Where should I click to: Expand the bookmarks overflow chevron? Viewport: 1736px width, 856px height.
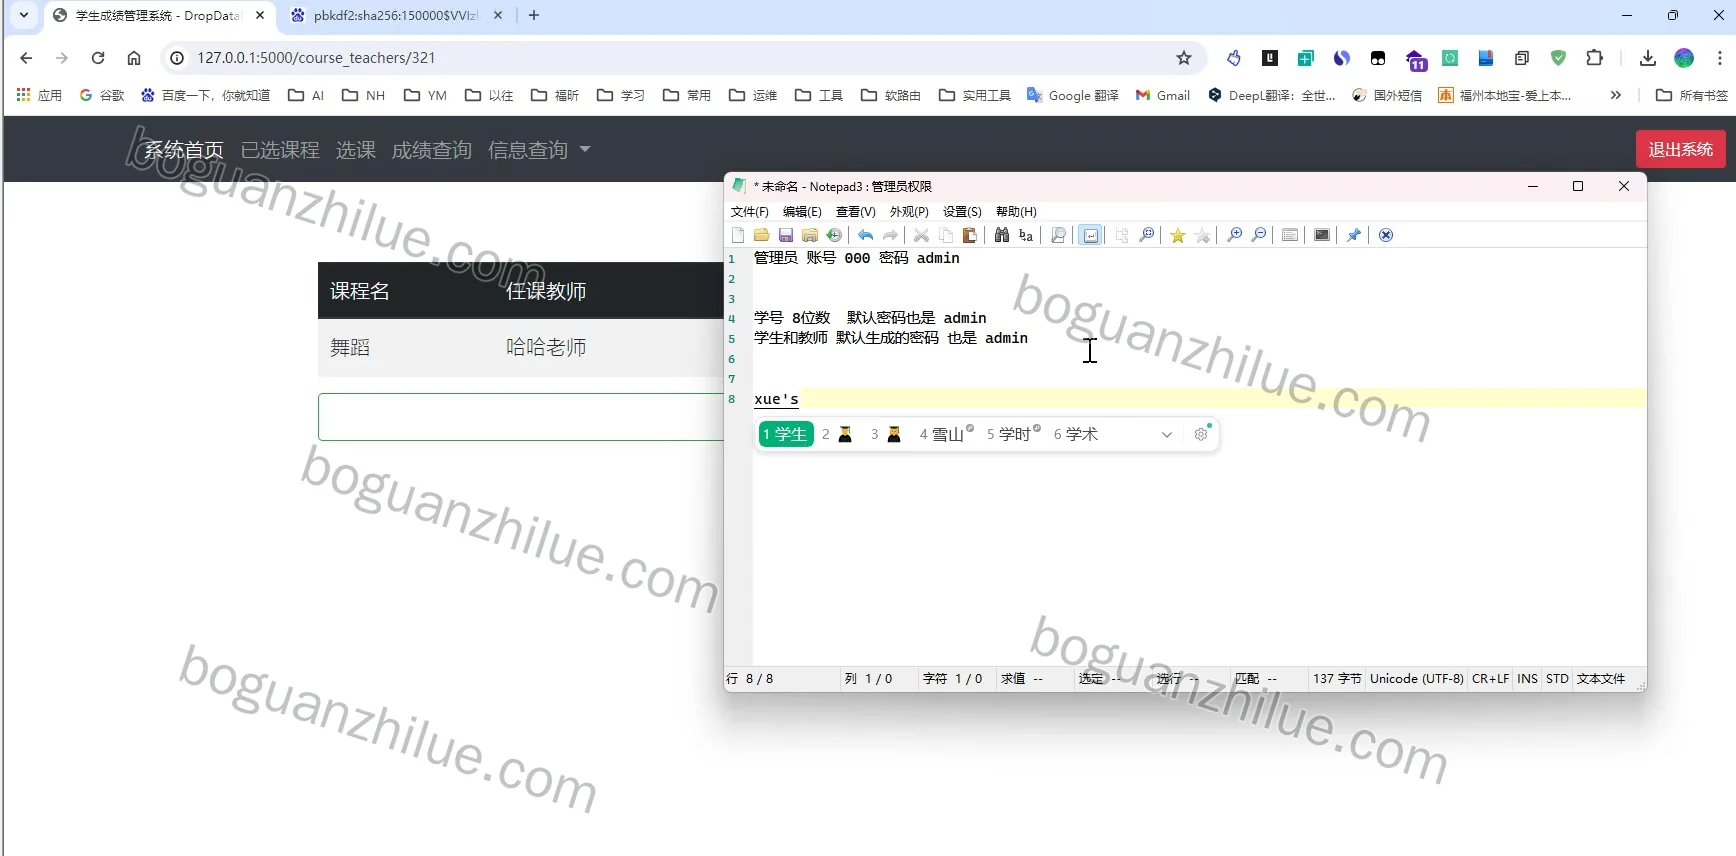pos(1615,95)
